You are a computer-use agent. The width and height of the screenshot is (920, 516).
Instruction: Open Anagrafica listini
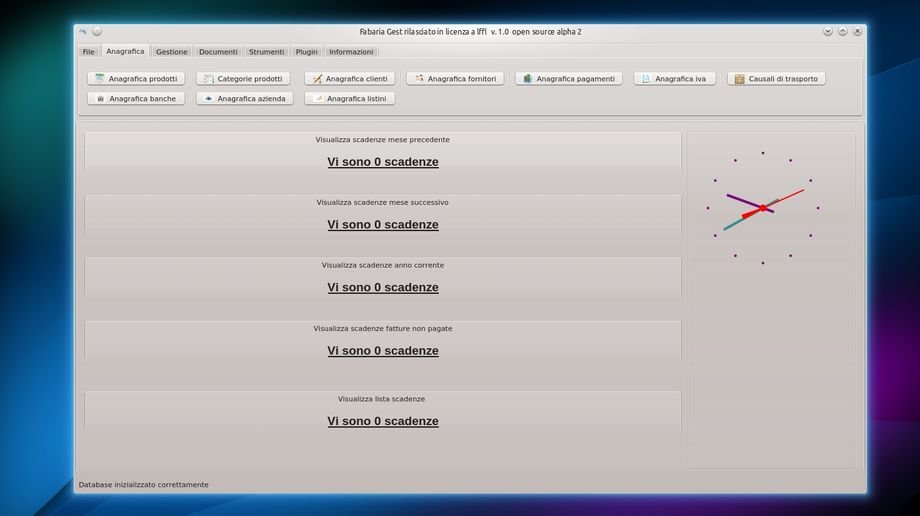pyautogui.click(x=350, y=99)
